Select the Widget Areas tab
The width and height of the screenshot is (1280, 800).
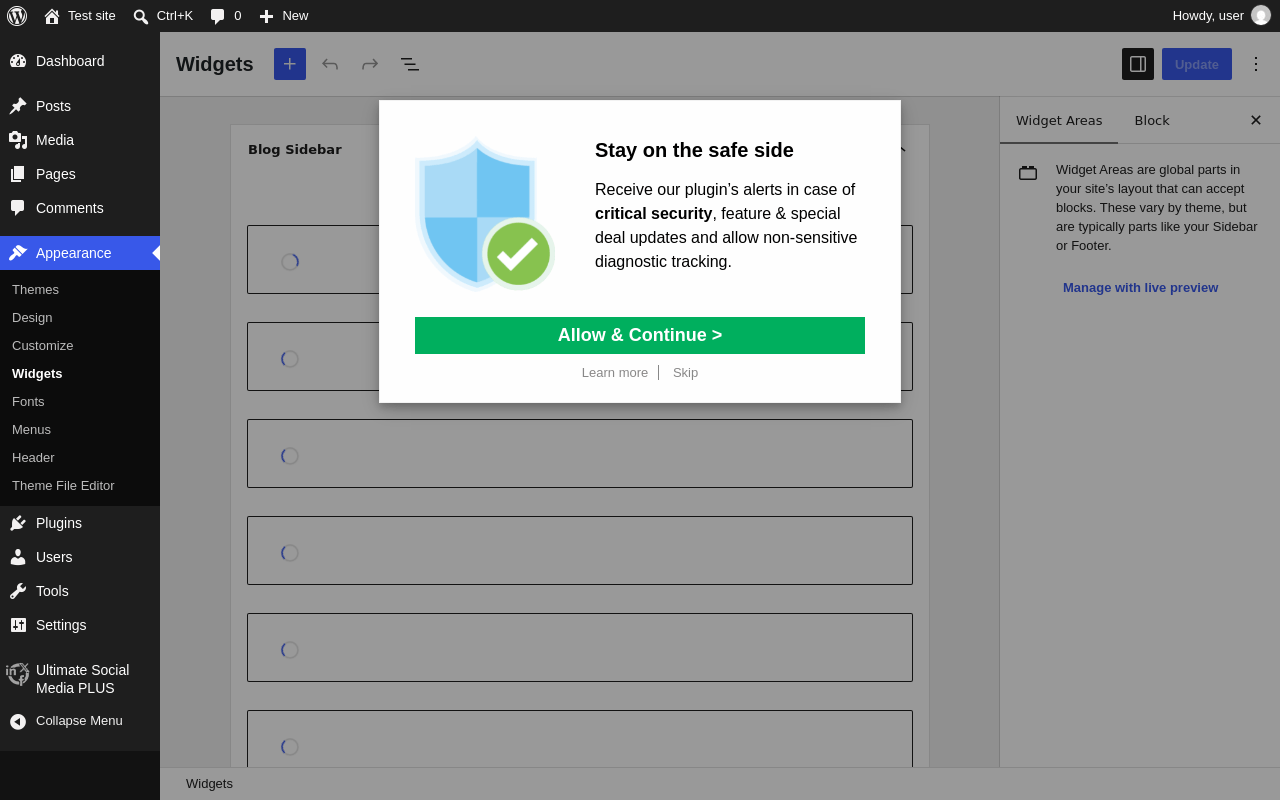pyautogui.click(x=1059, y=120)
